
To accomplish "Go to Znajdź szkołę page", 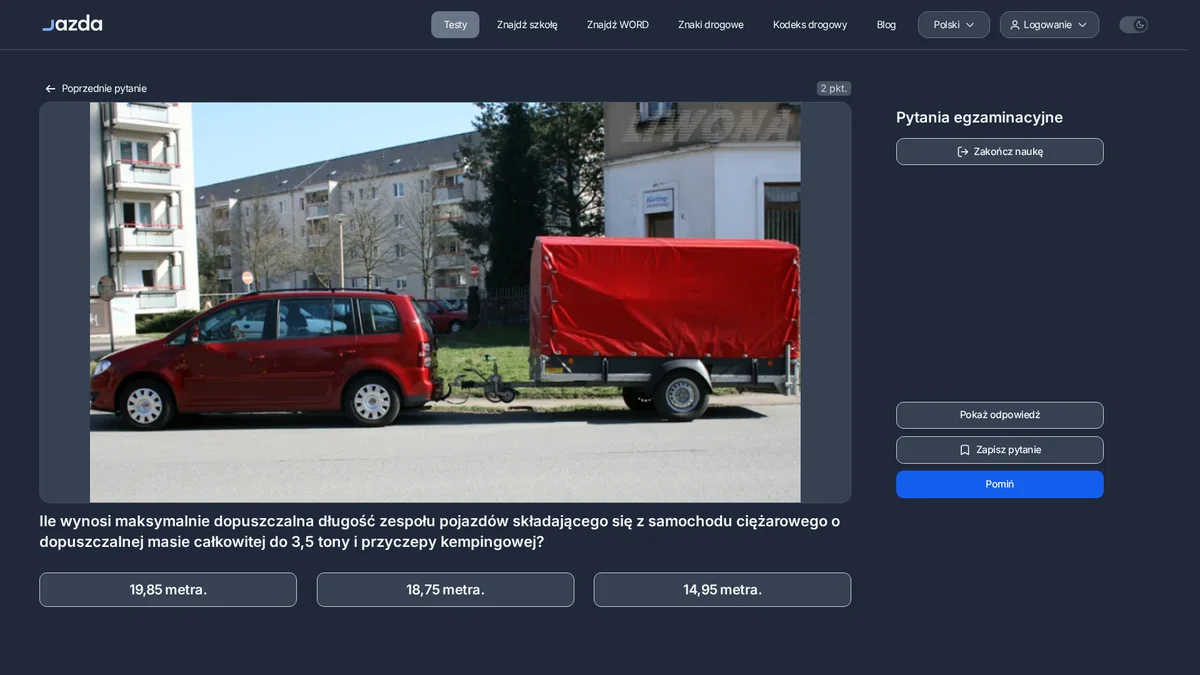I will click(x=527, y=25).
